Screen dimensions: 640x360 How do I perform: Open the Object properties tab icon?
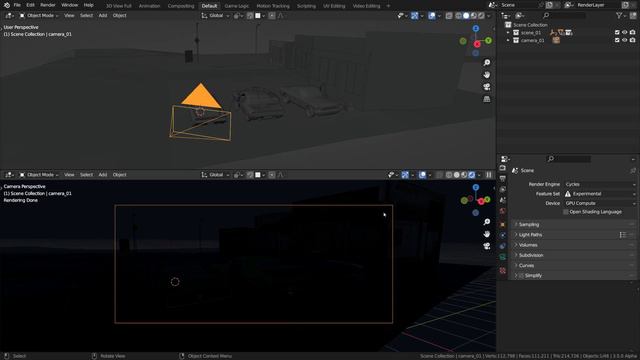pyautogui.click(x=502, y=224)
